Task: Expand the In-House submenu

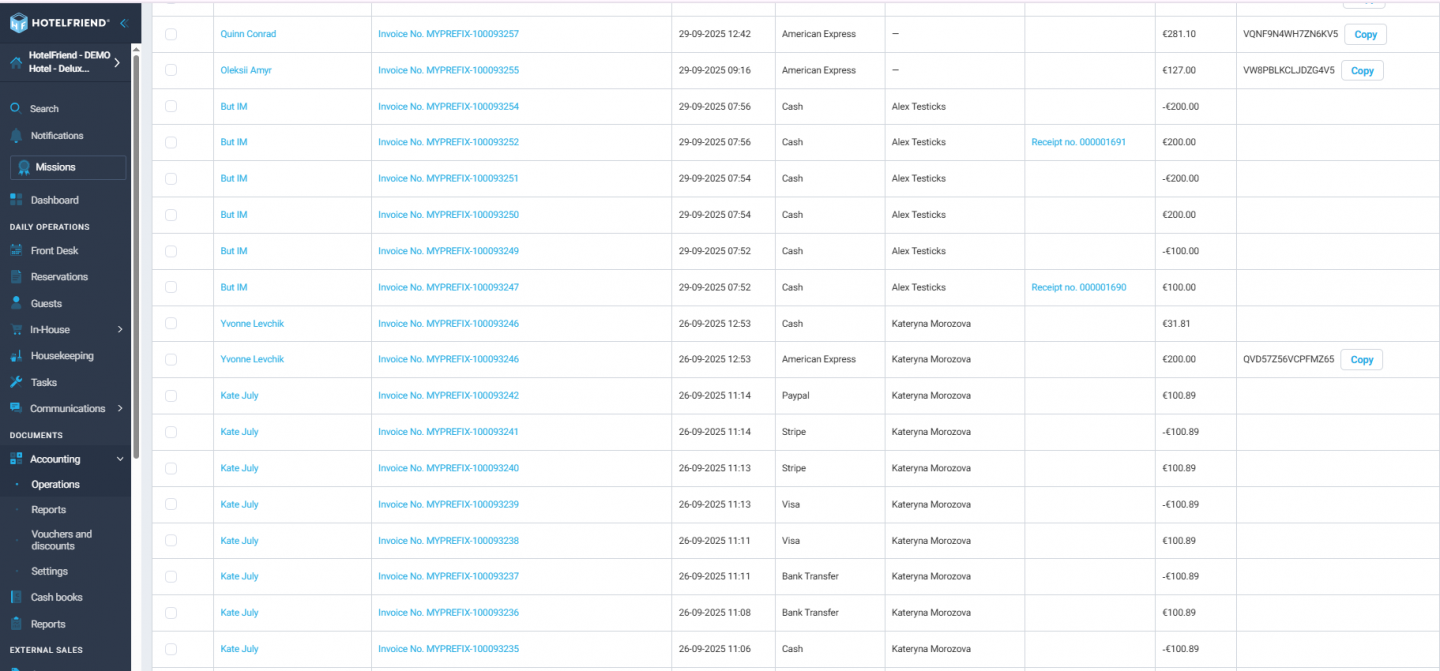Action: pos(119,328)
